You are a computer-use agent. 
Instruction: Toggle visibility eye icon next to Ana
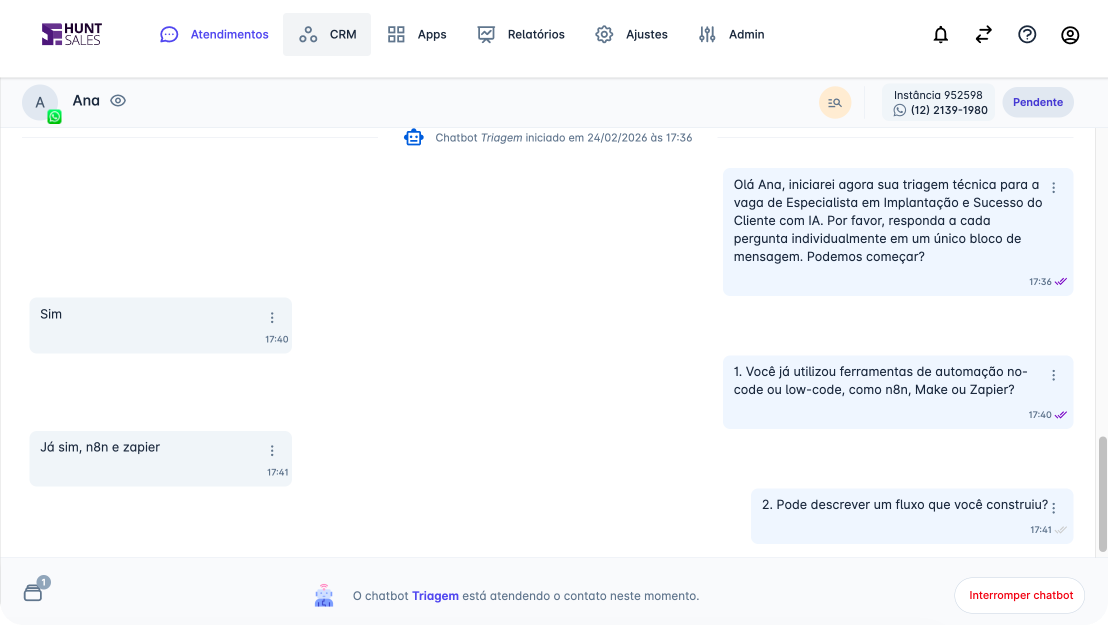point(118,100)
